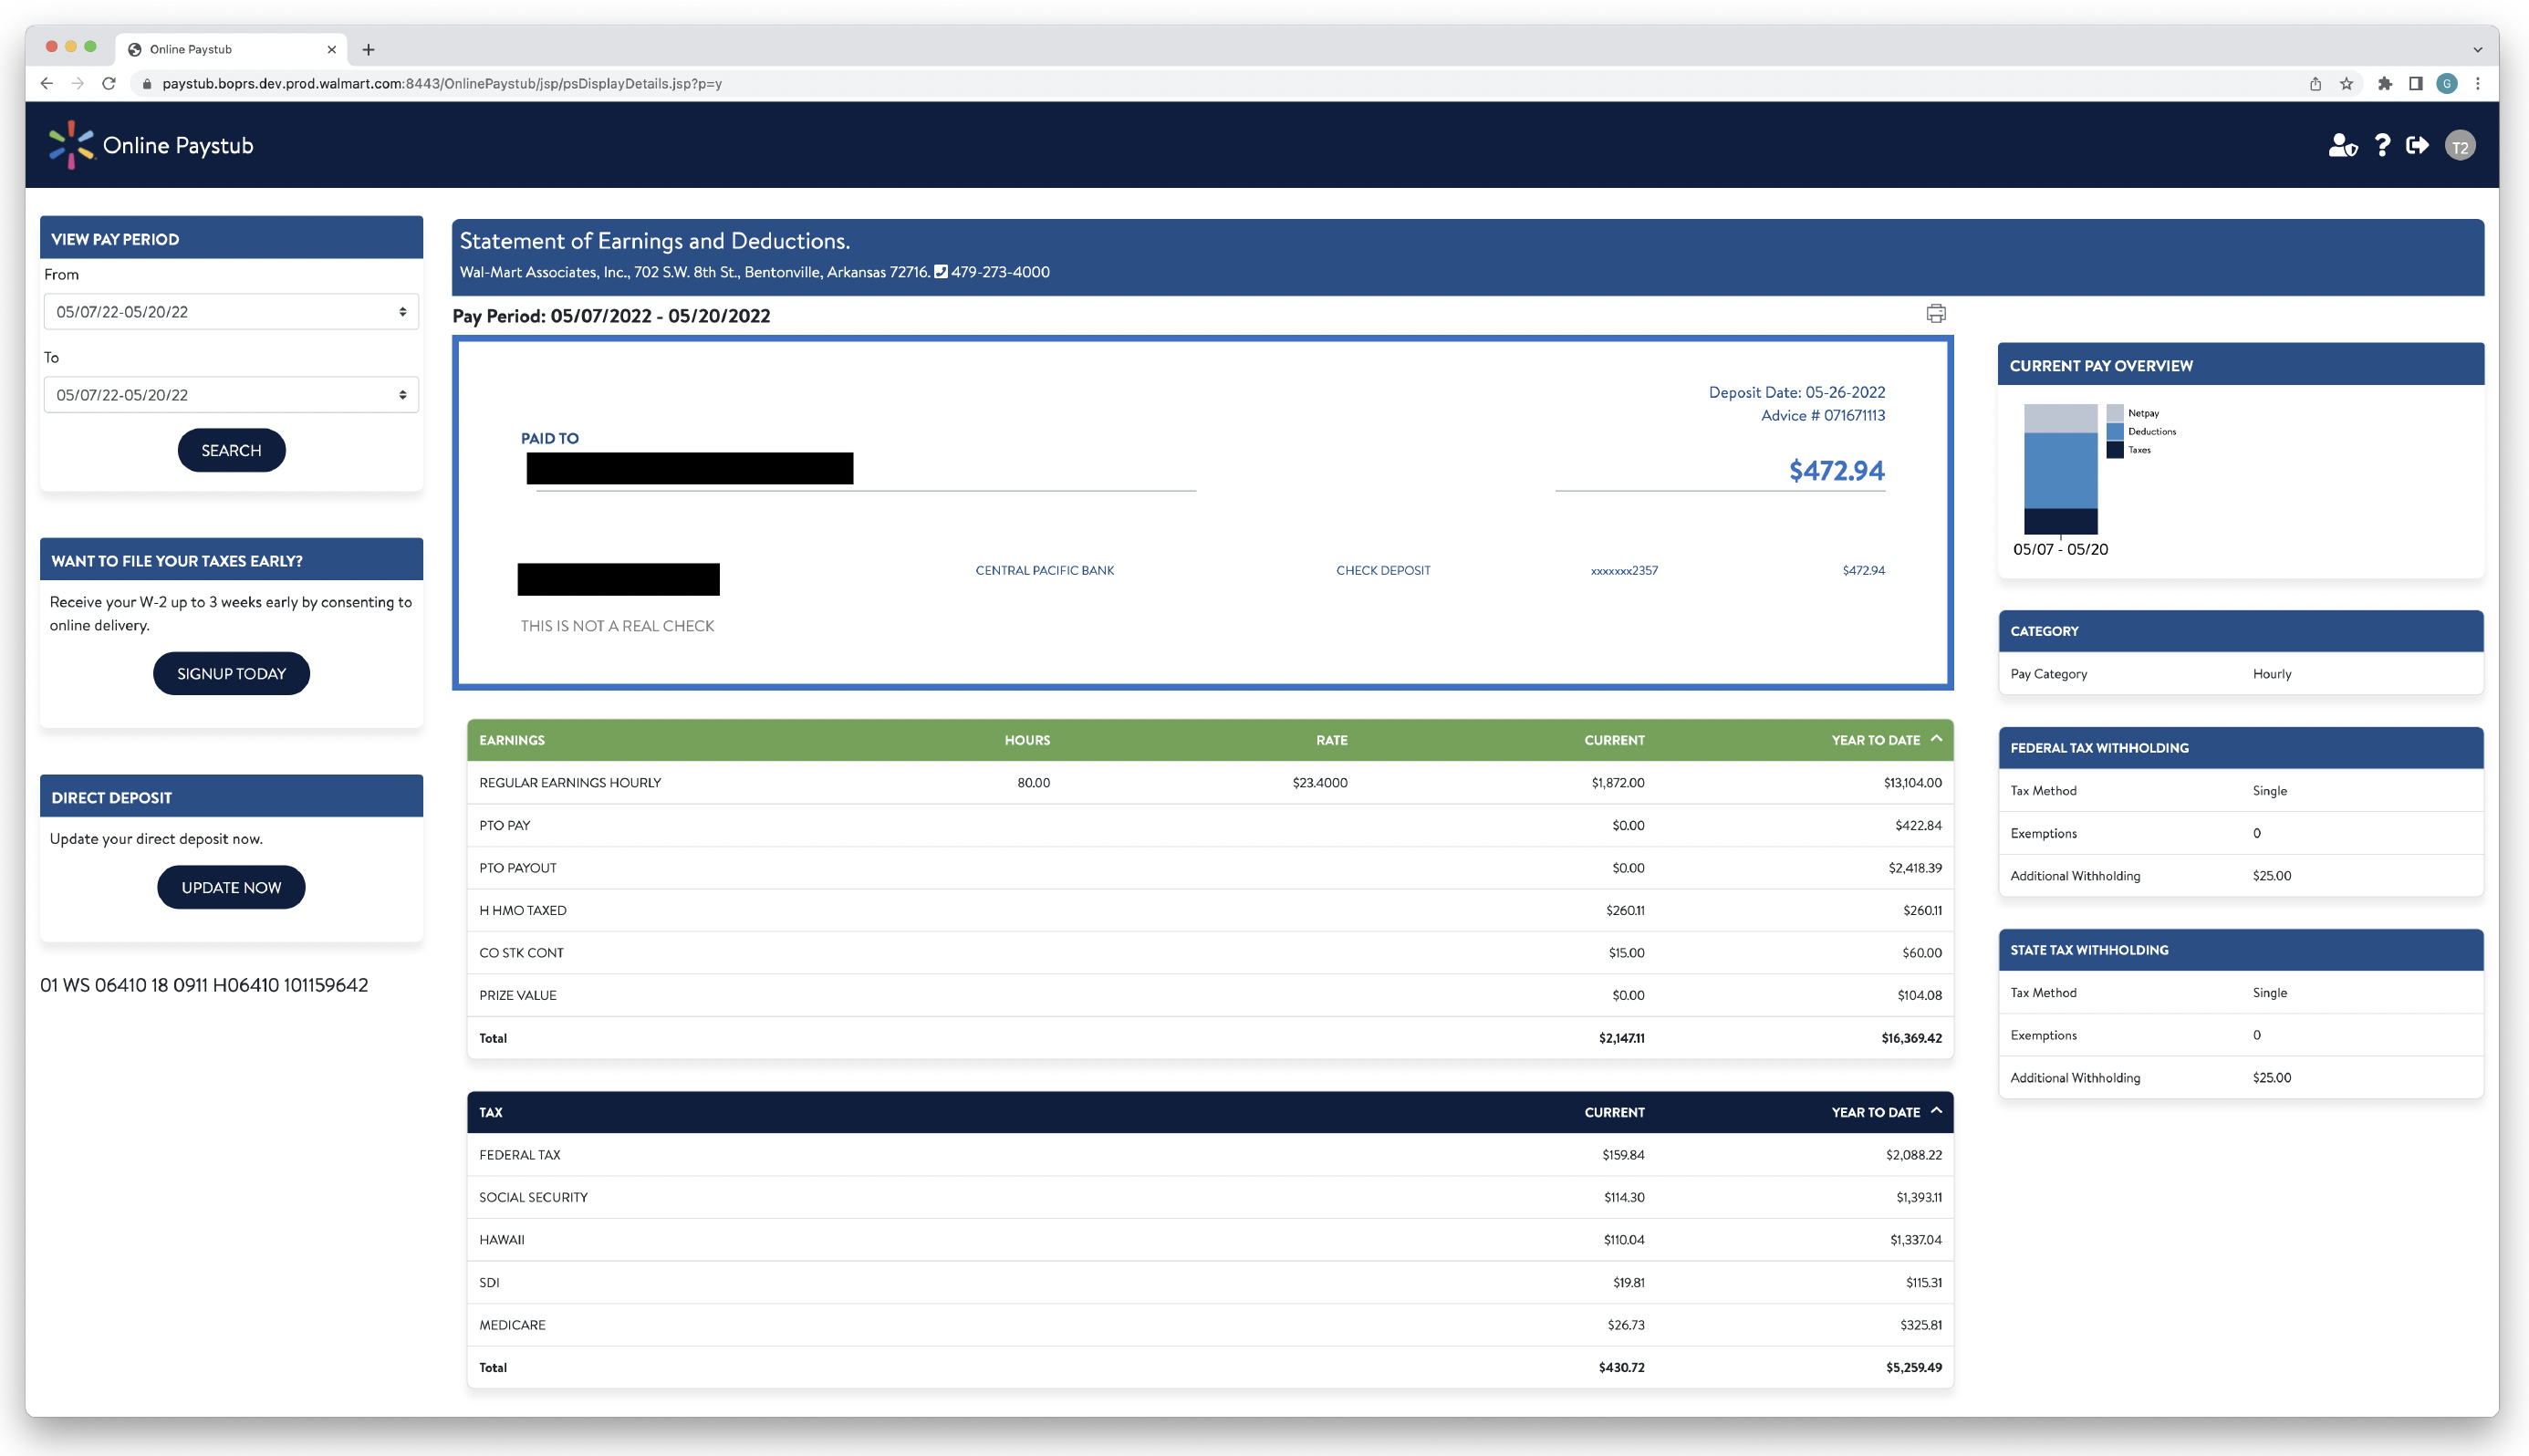Collapse the Tax table via Year To Date chevron

pyautogui.click(x=1936, y=1111)
